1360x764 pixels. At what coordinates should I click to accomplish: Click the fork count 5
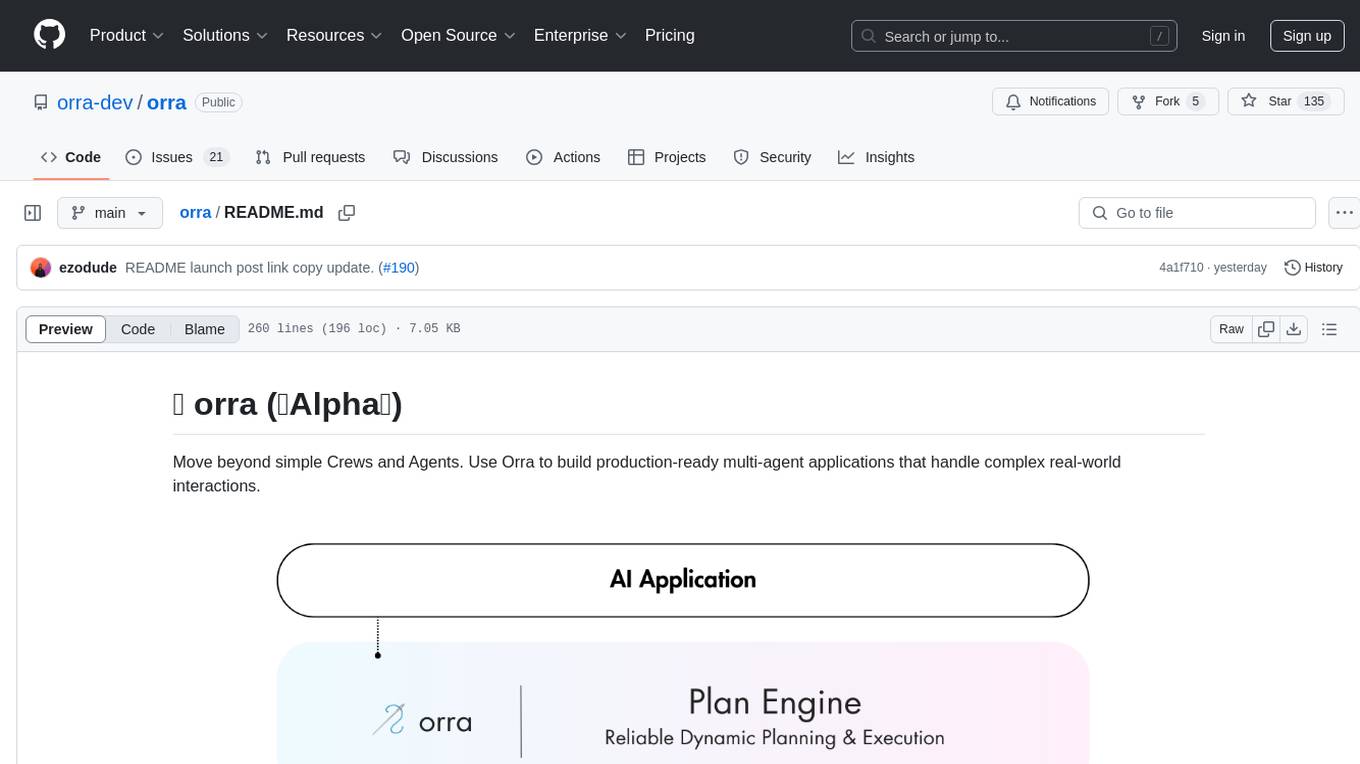(x=1196, y=101)
